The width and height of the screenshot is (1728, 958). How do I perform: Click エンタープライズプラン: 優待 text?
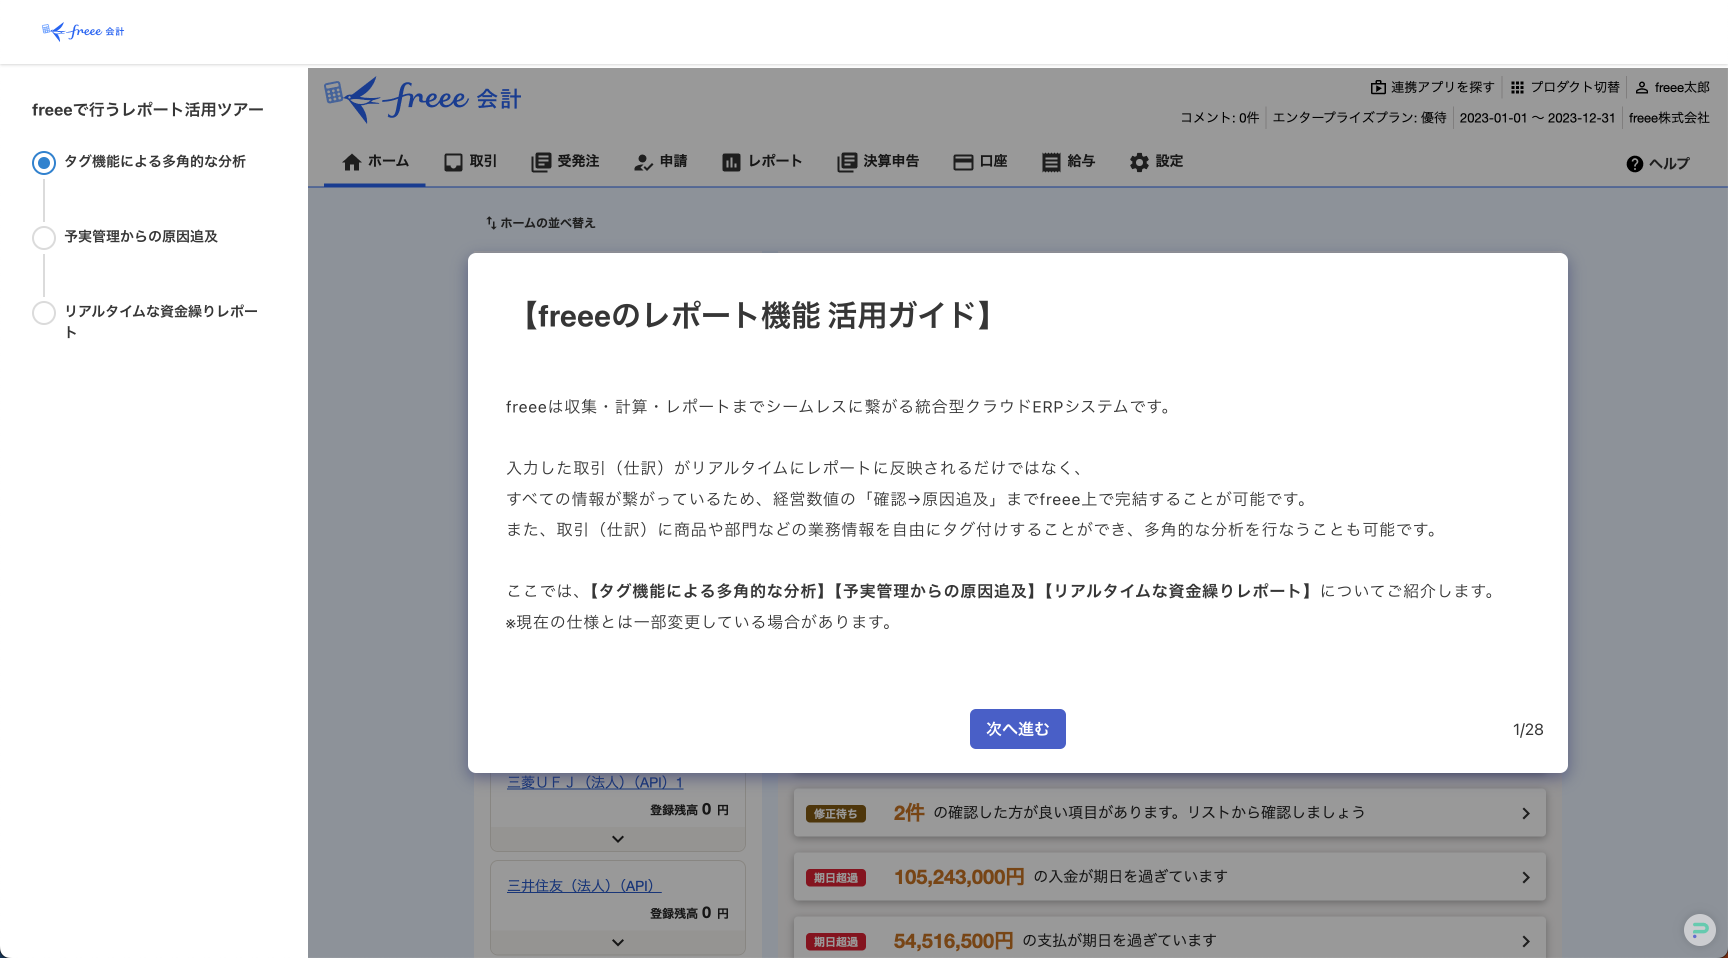click(x=1359, y=118)
